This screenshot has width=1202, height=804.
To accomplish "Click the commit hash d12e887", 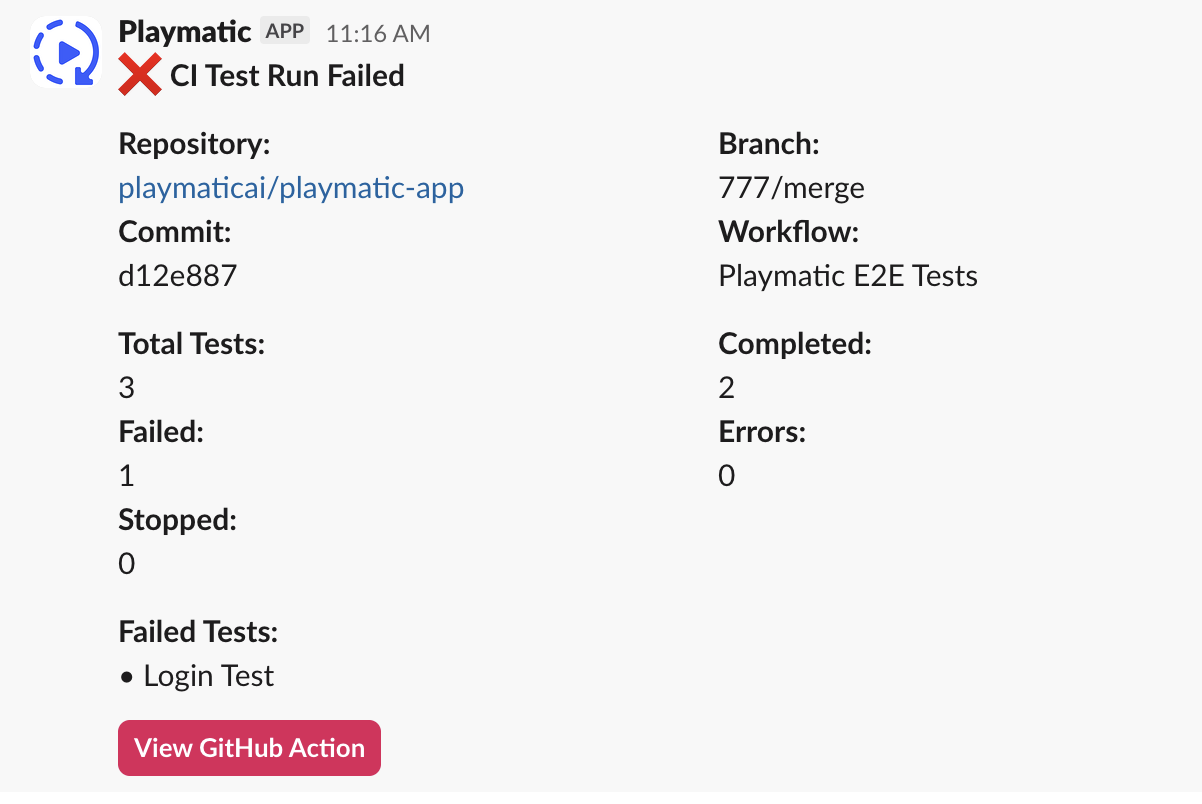I will click(178, 276).
